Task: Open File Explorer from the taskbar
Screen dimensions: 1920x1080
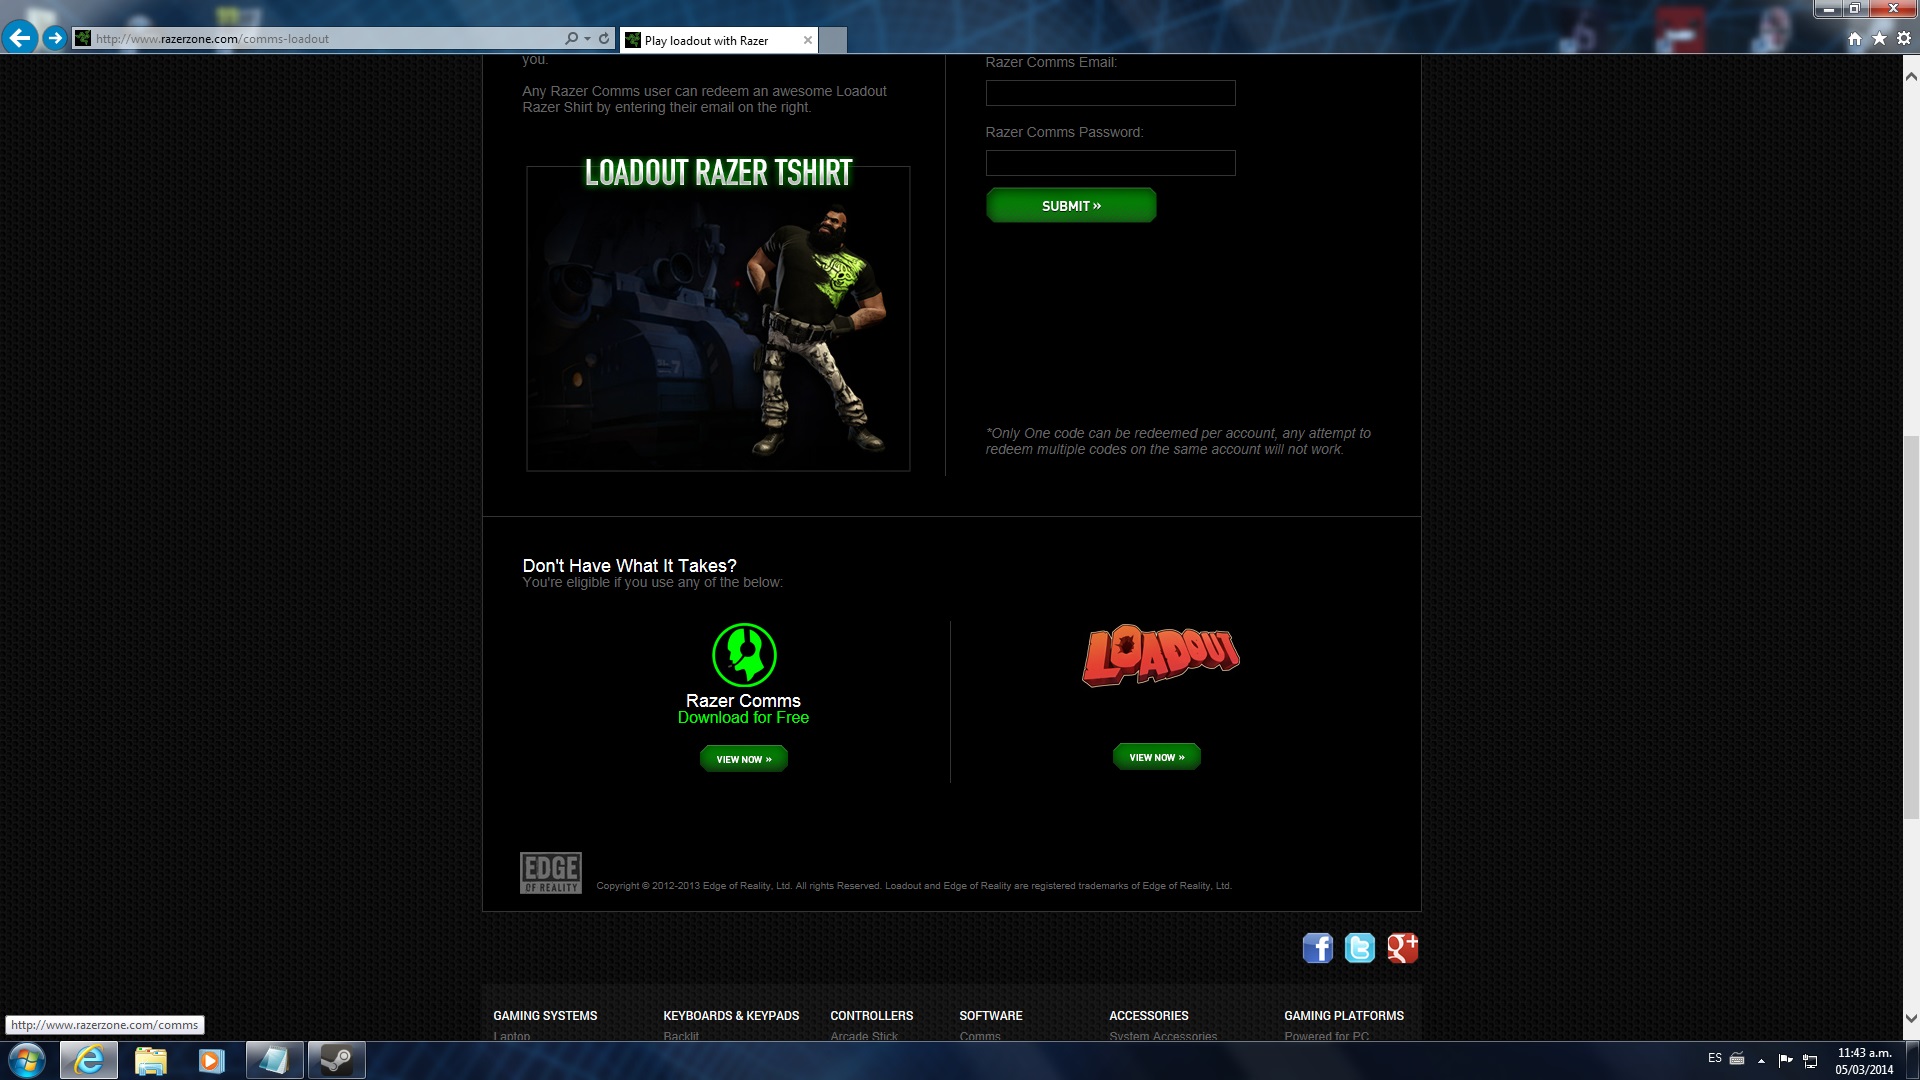Action: pos(151,1060)
